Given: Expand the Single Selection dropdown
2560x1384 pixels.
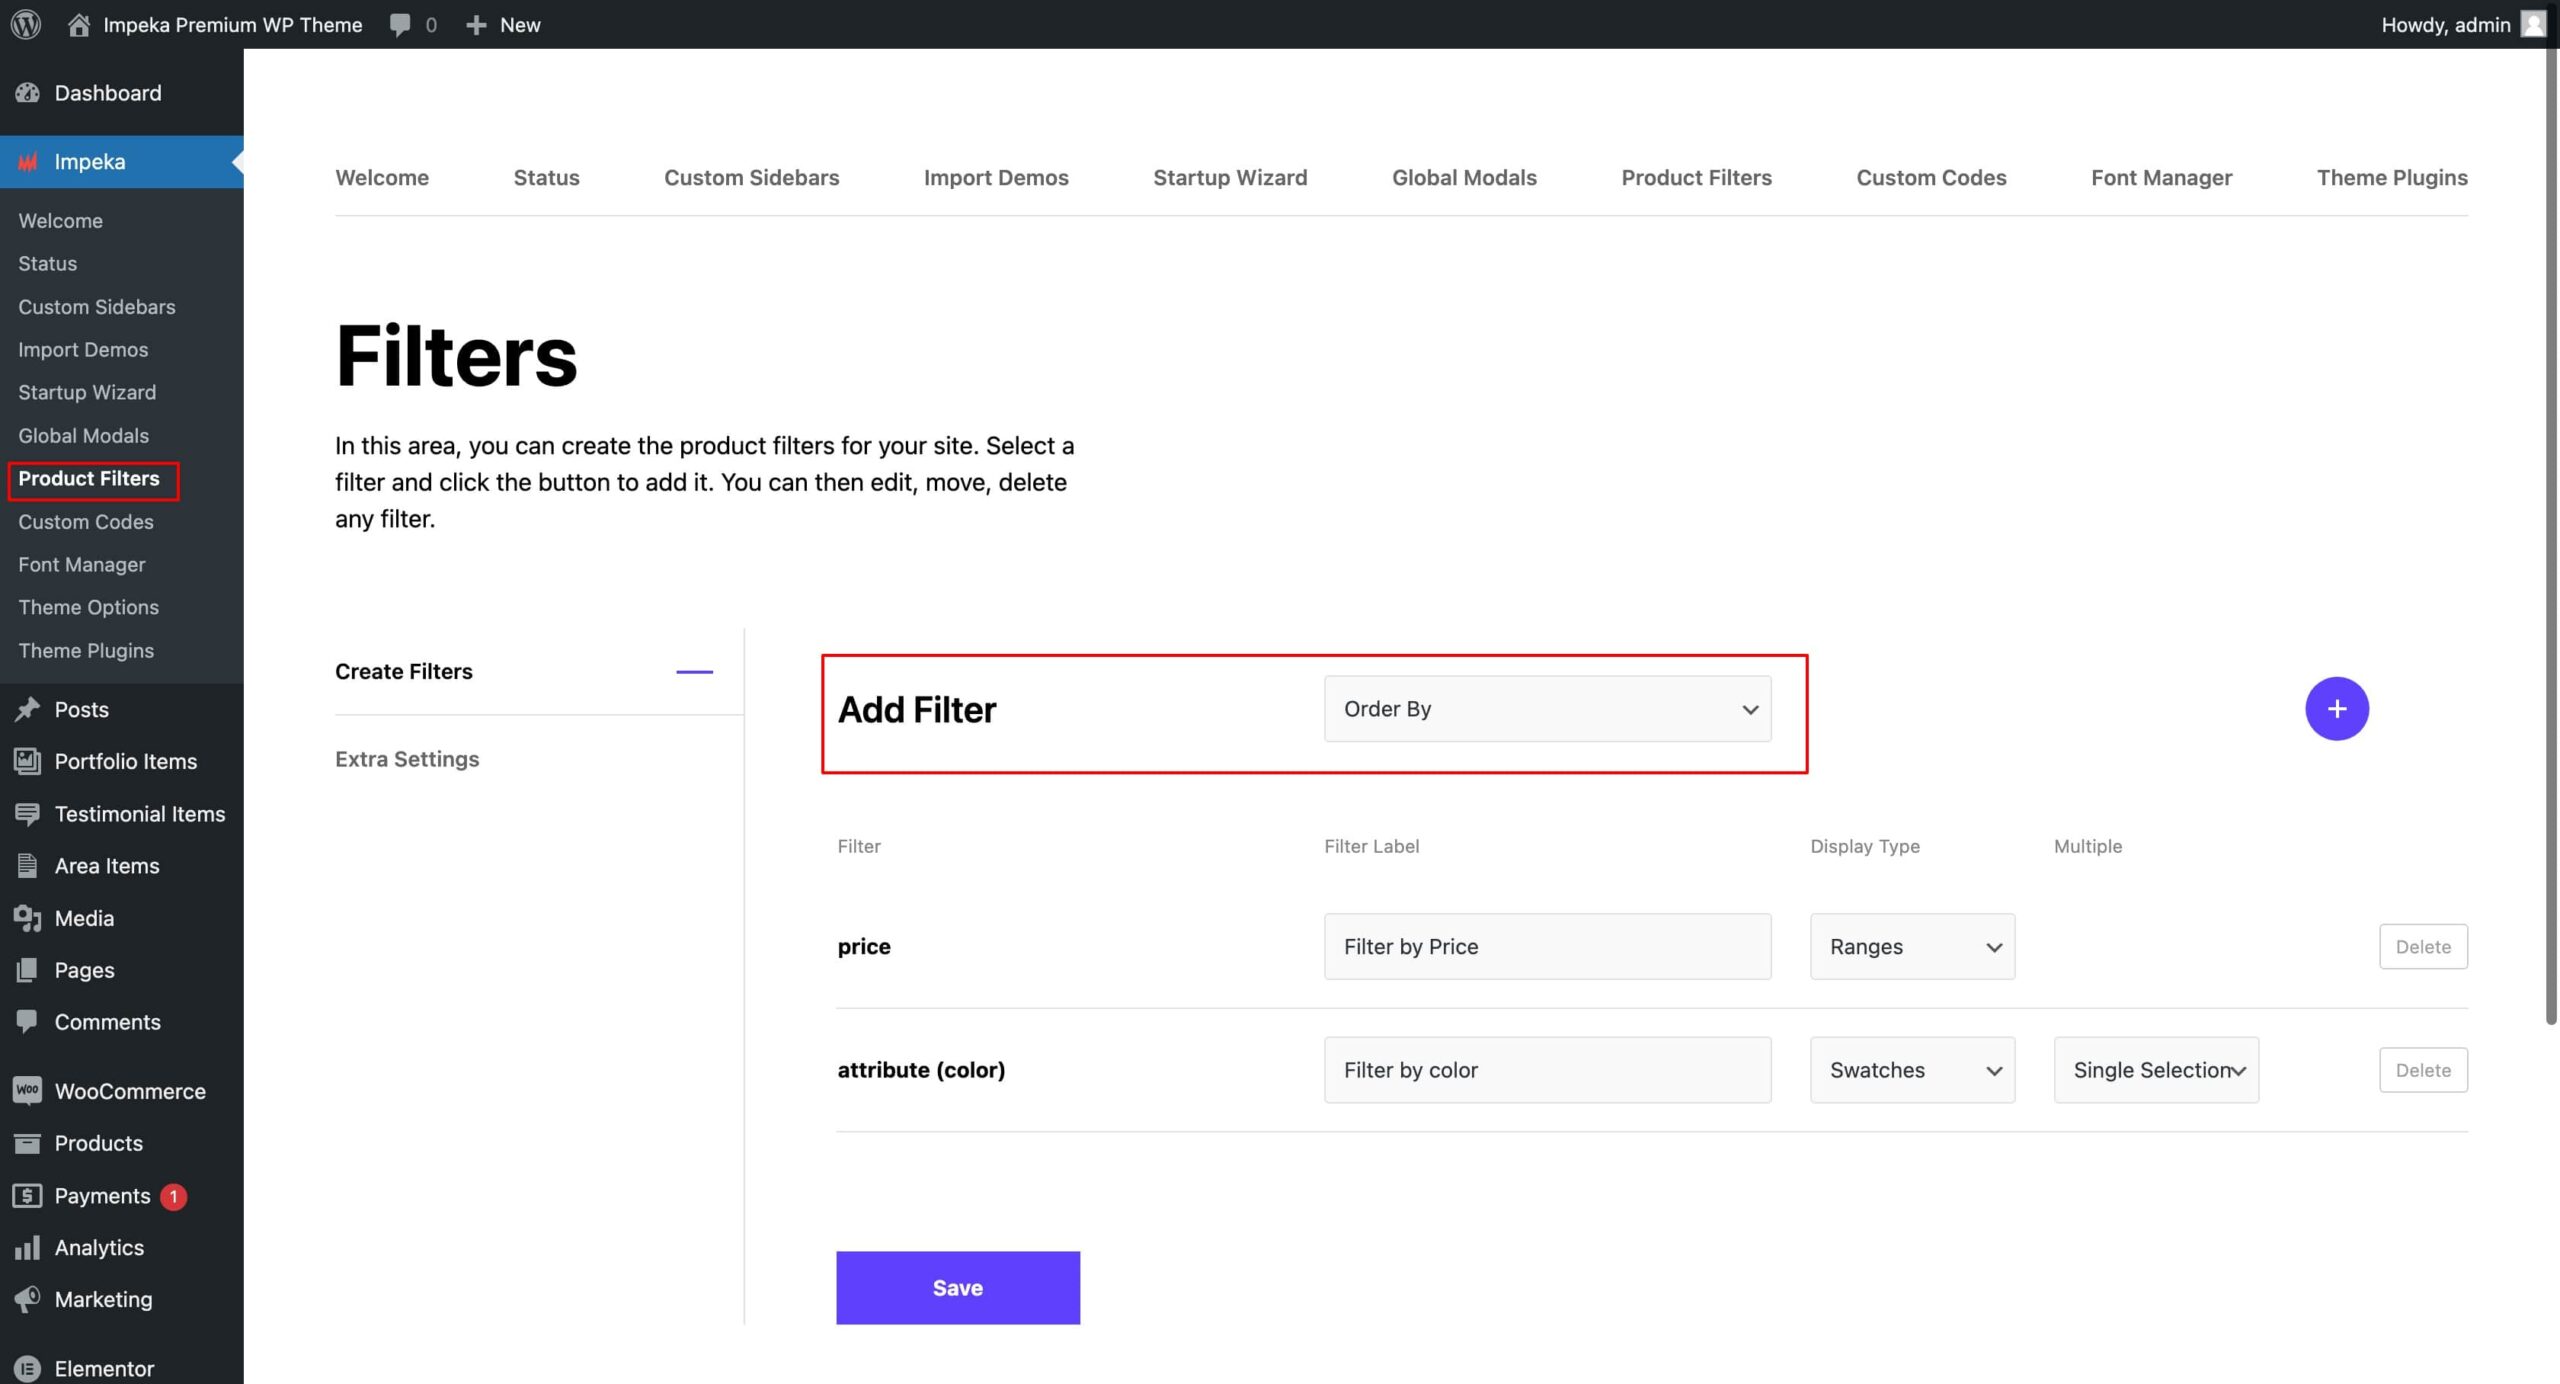Looking at the screenshot, I should [x=2156, y=1070].
